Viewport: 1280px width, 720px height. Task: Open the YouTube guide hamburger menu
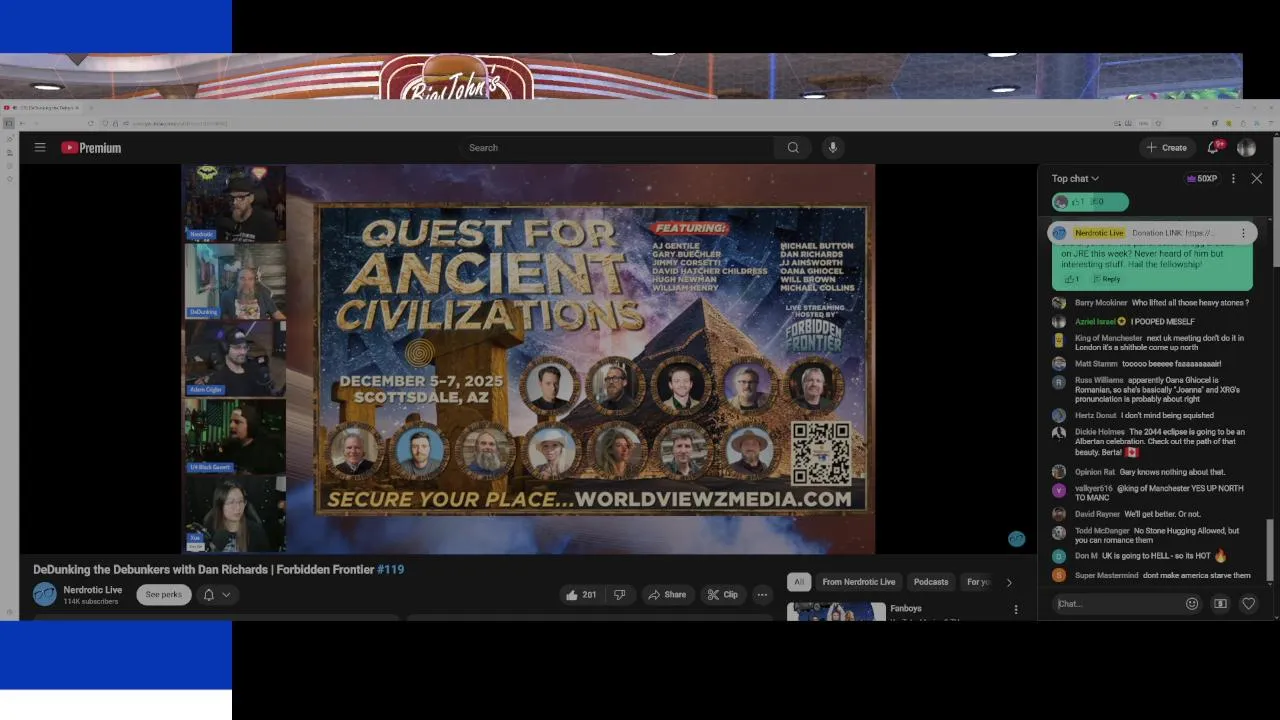point(40,147)
